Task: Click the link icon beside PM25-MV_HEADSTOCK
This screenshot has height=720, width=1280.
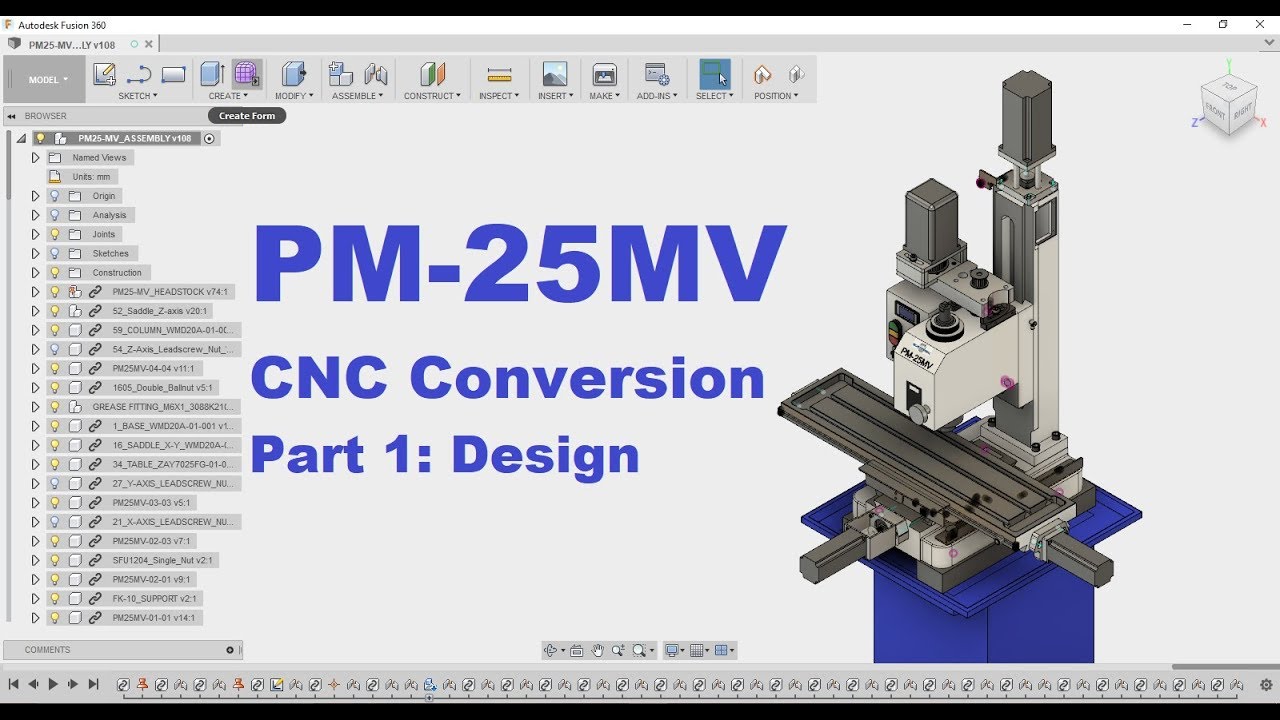Action: [95, 292]
